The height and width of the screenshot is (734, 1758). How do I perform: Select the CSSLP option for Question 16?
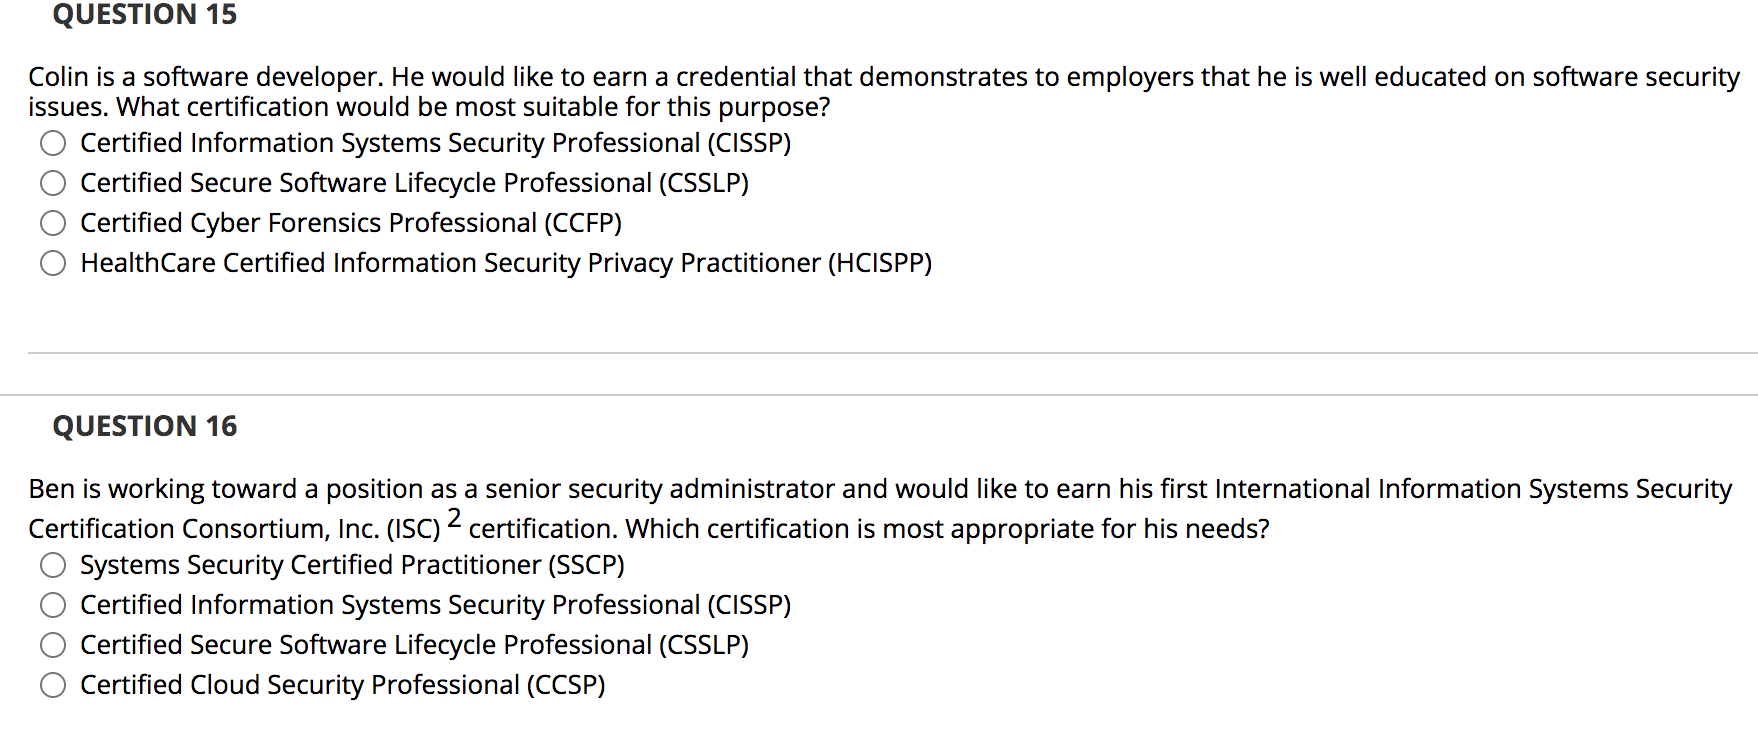point(53,646)
